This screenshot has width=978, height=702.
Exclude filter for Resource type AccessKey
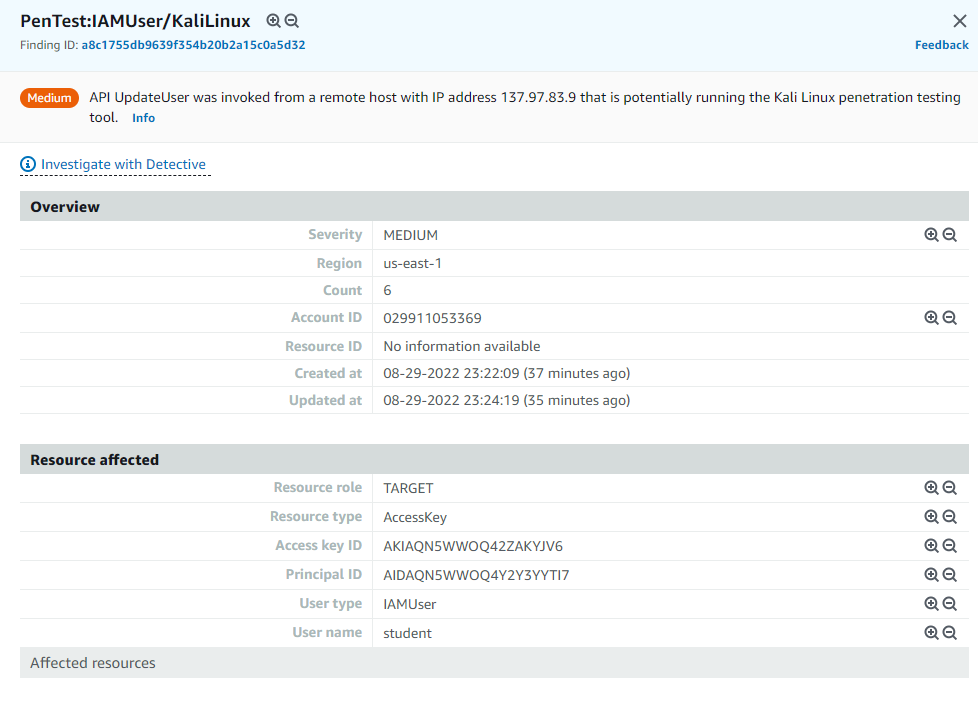[949, 517]
